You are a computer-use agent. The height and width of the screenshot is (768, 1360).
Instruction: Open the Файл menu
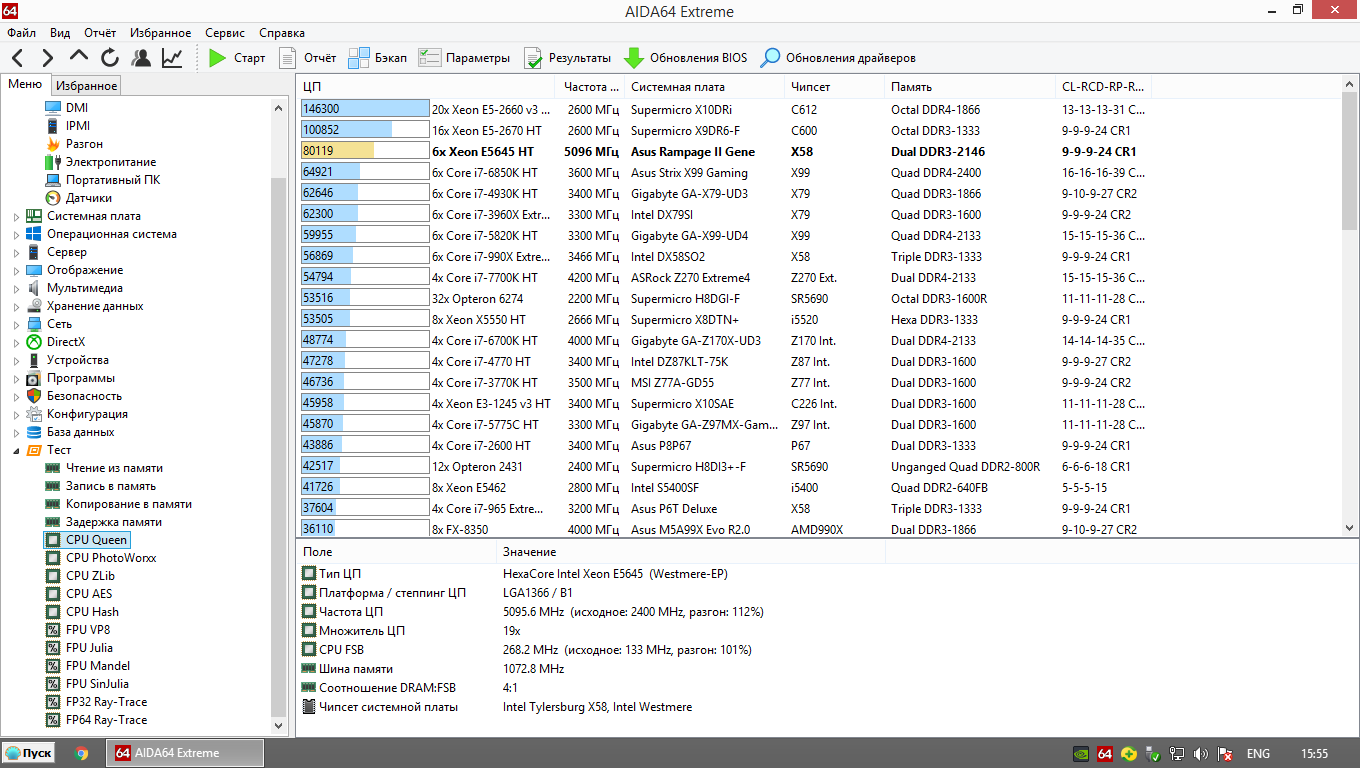pyautogui.click(x=21, y=33)
